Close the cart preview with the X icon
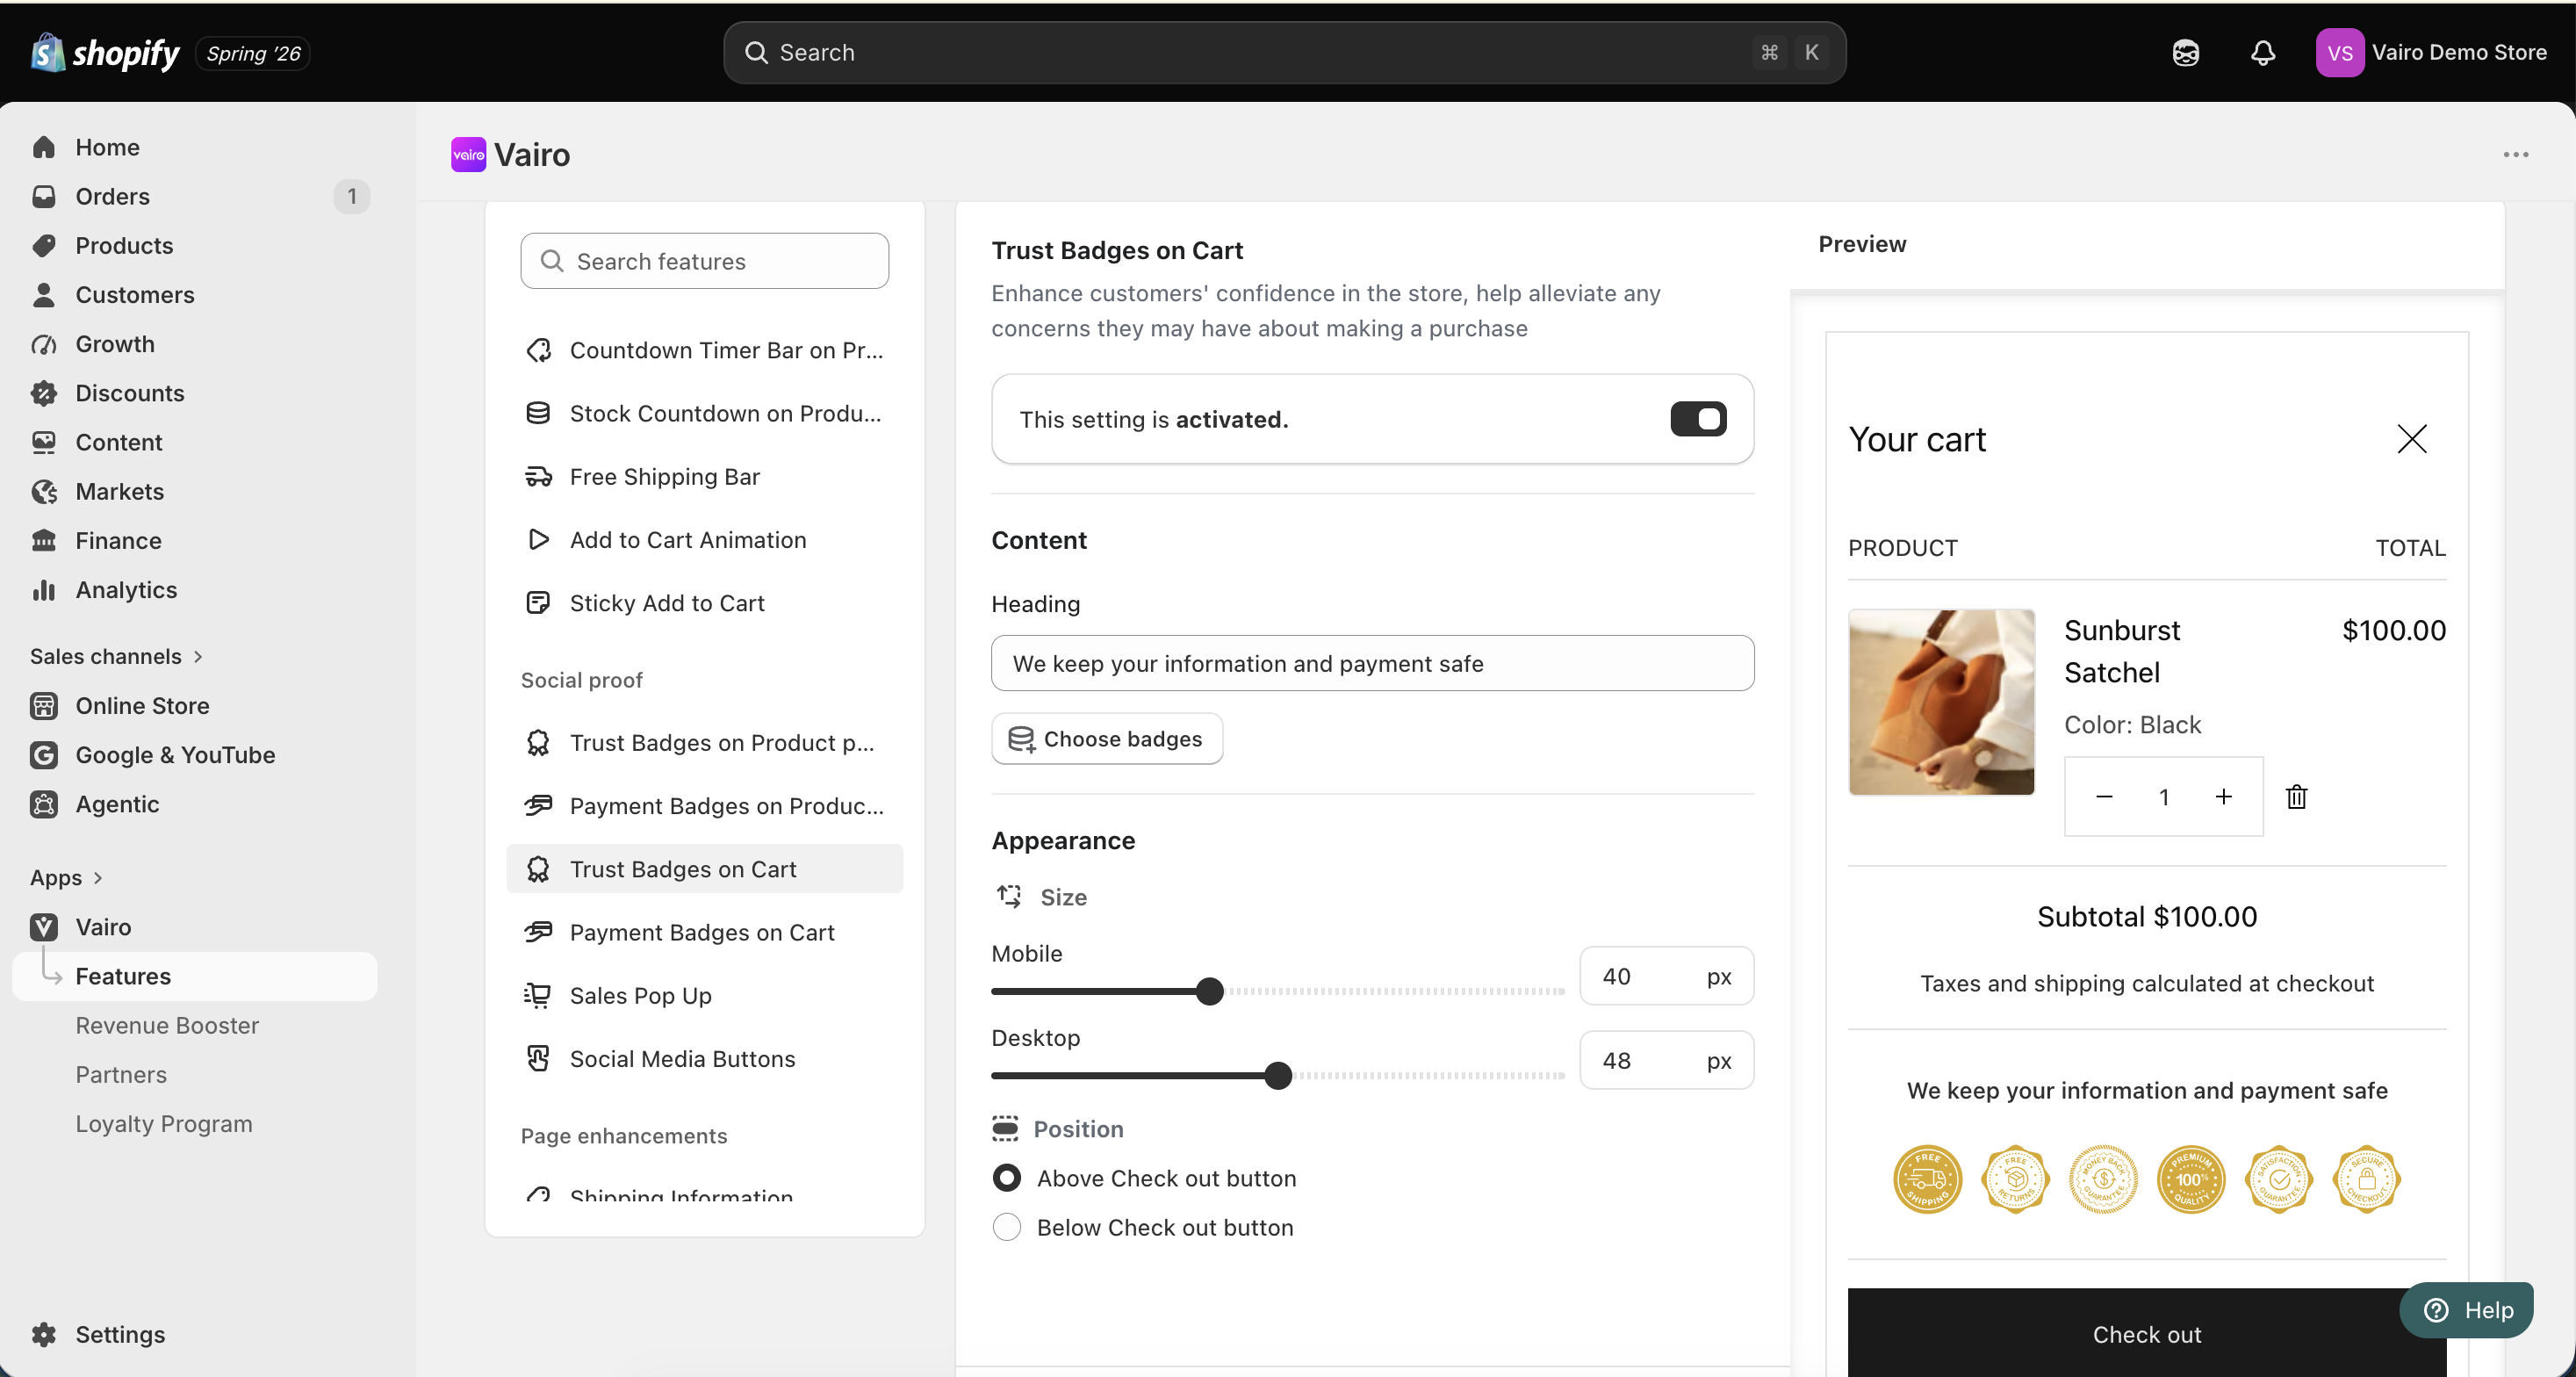This screenshot has height=1377, width=2576. pyautogui.click(x=2412, y=439)
